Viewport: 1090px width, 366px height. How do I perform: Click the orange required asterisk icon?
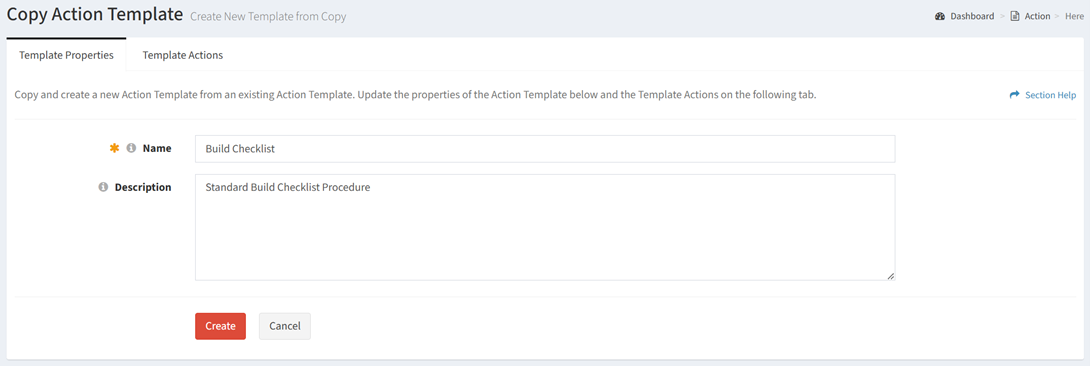point(115,148)
